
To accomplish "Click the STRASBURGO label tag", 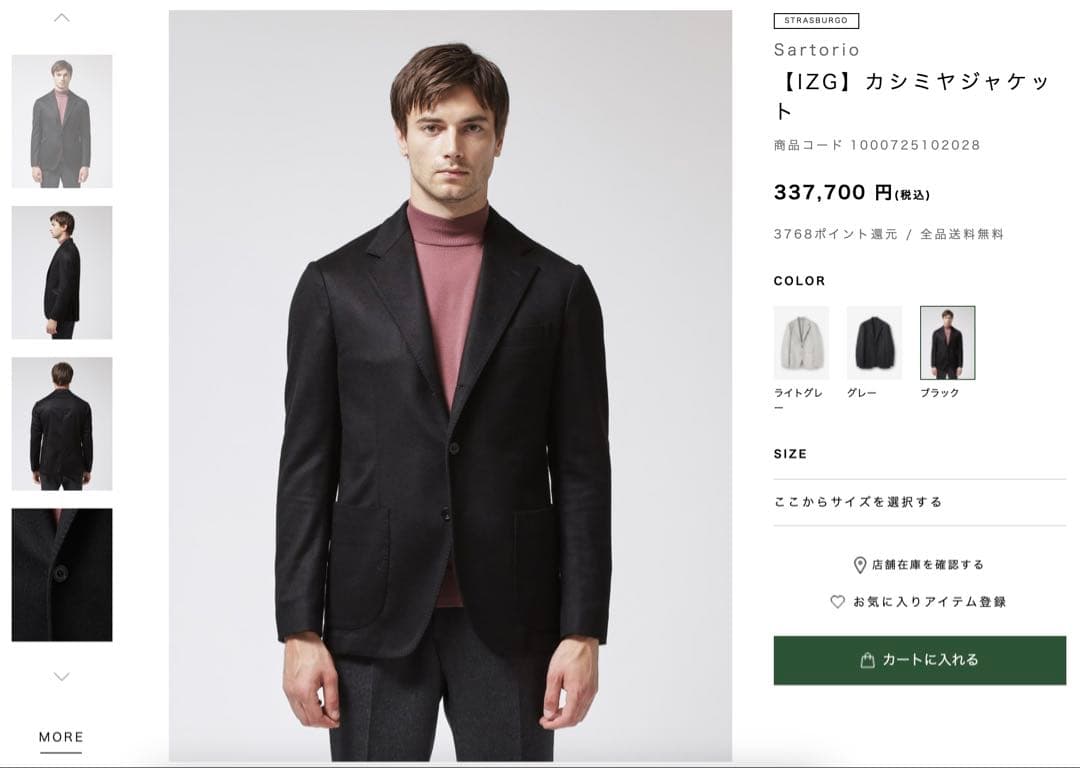I will pyautogui.click(x=816, y=20).
